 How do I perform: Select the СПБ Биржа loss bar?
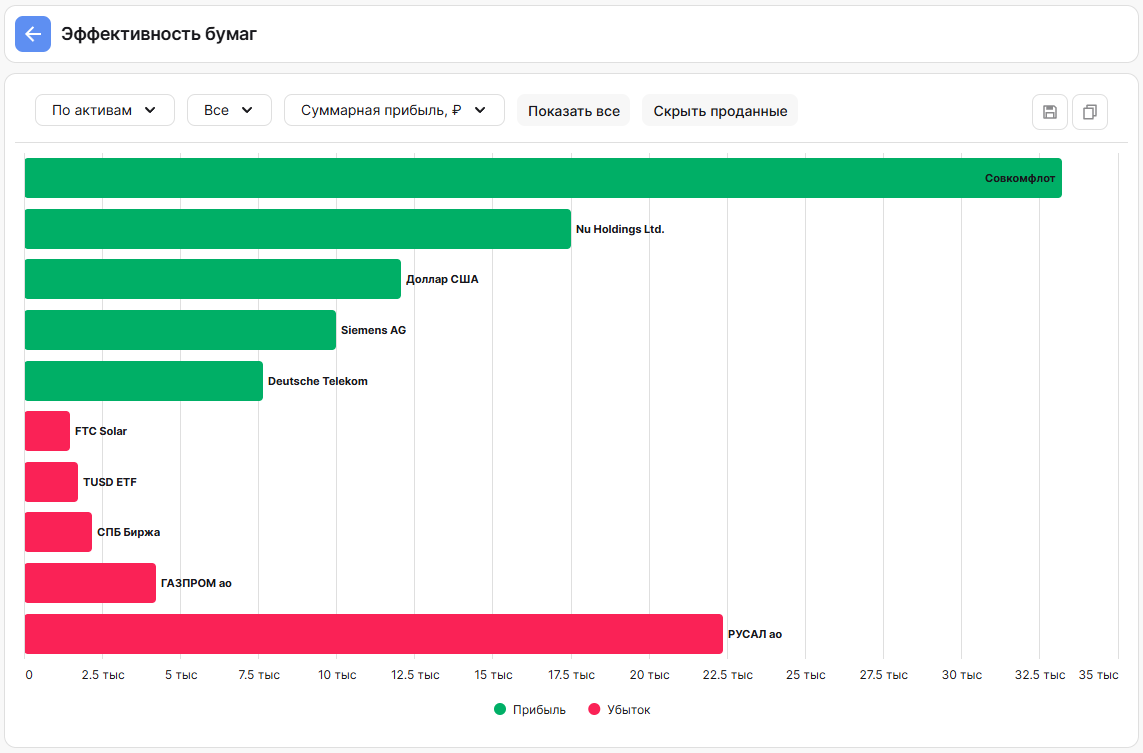(x=58, y=532)
